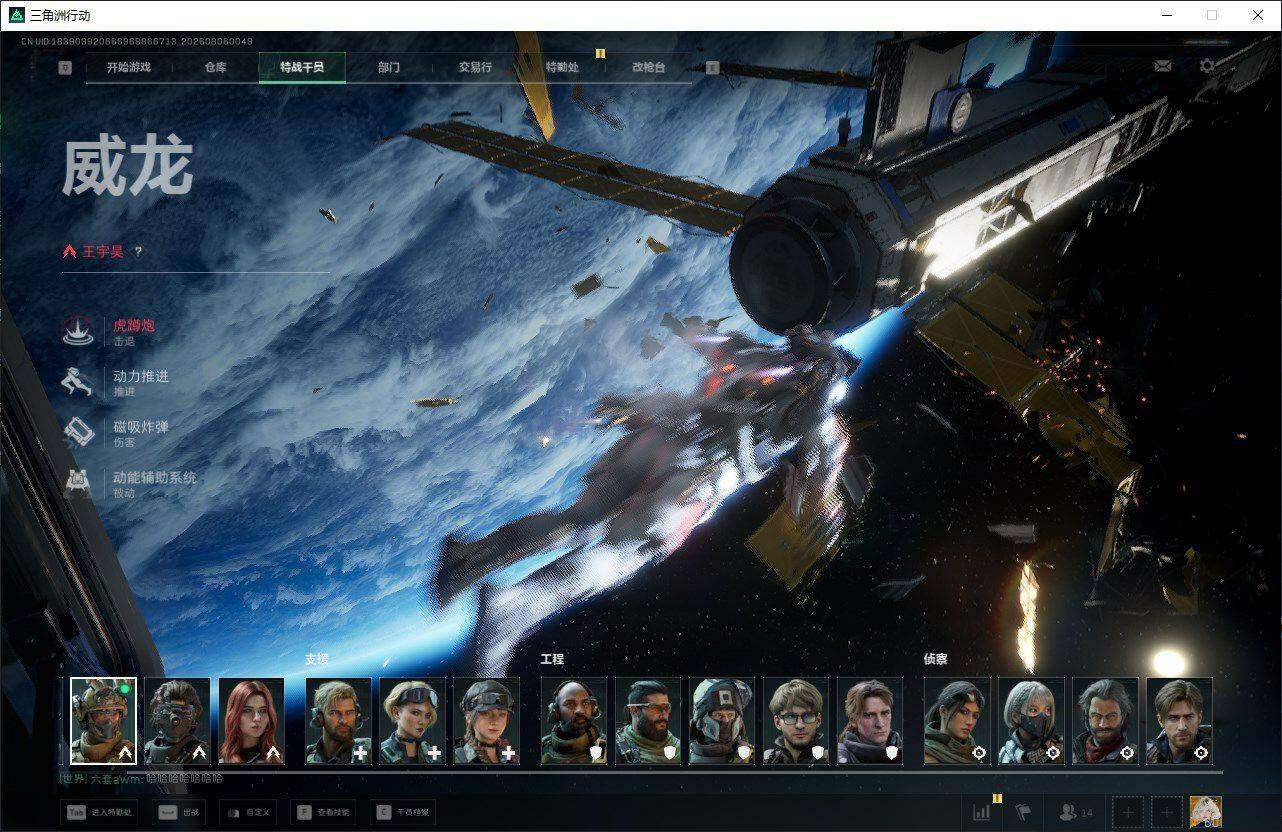Viewport: 1282px width, 832px height.
Task: Switch to the 特勤处 tab
Action: coord(562,67)
